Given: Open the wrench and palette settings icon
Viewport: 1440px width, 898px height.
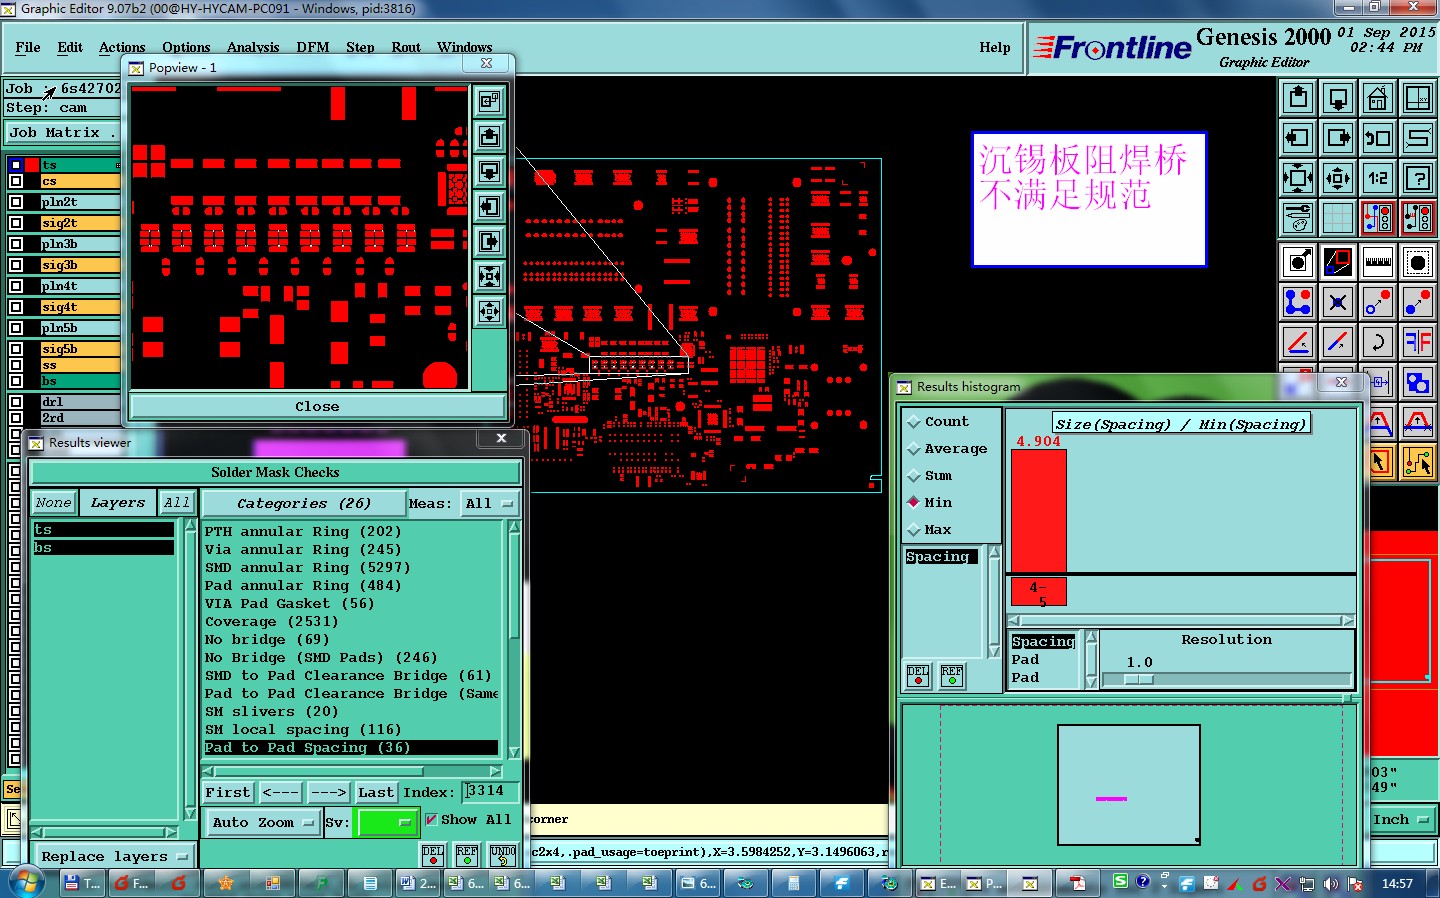Looking at the screenshot, I should point(1298,217).
